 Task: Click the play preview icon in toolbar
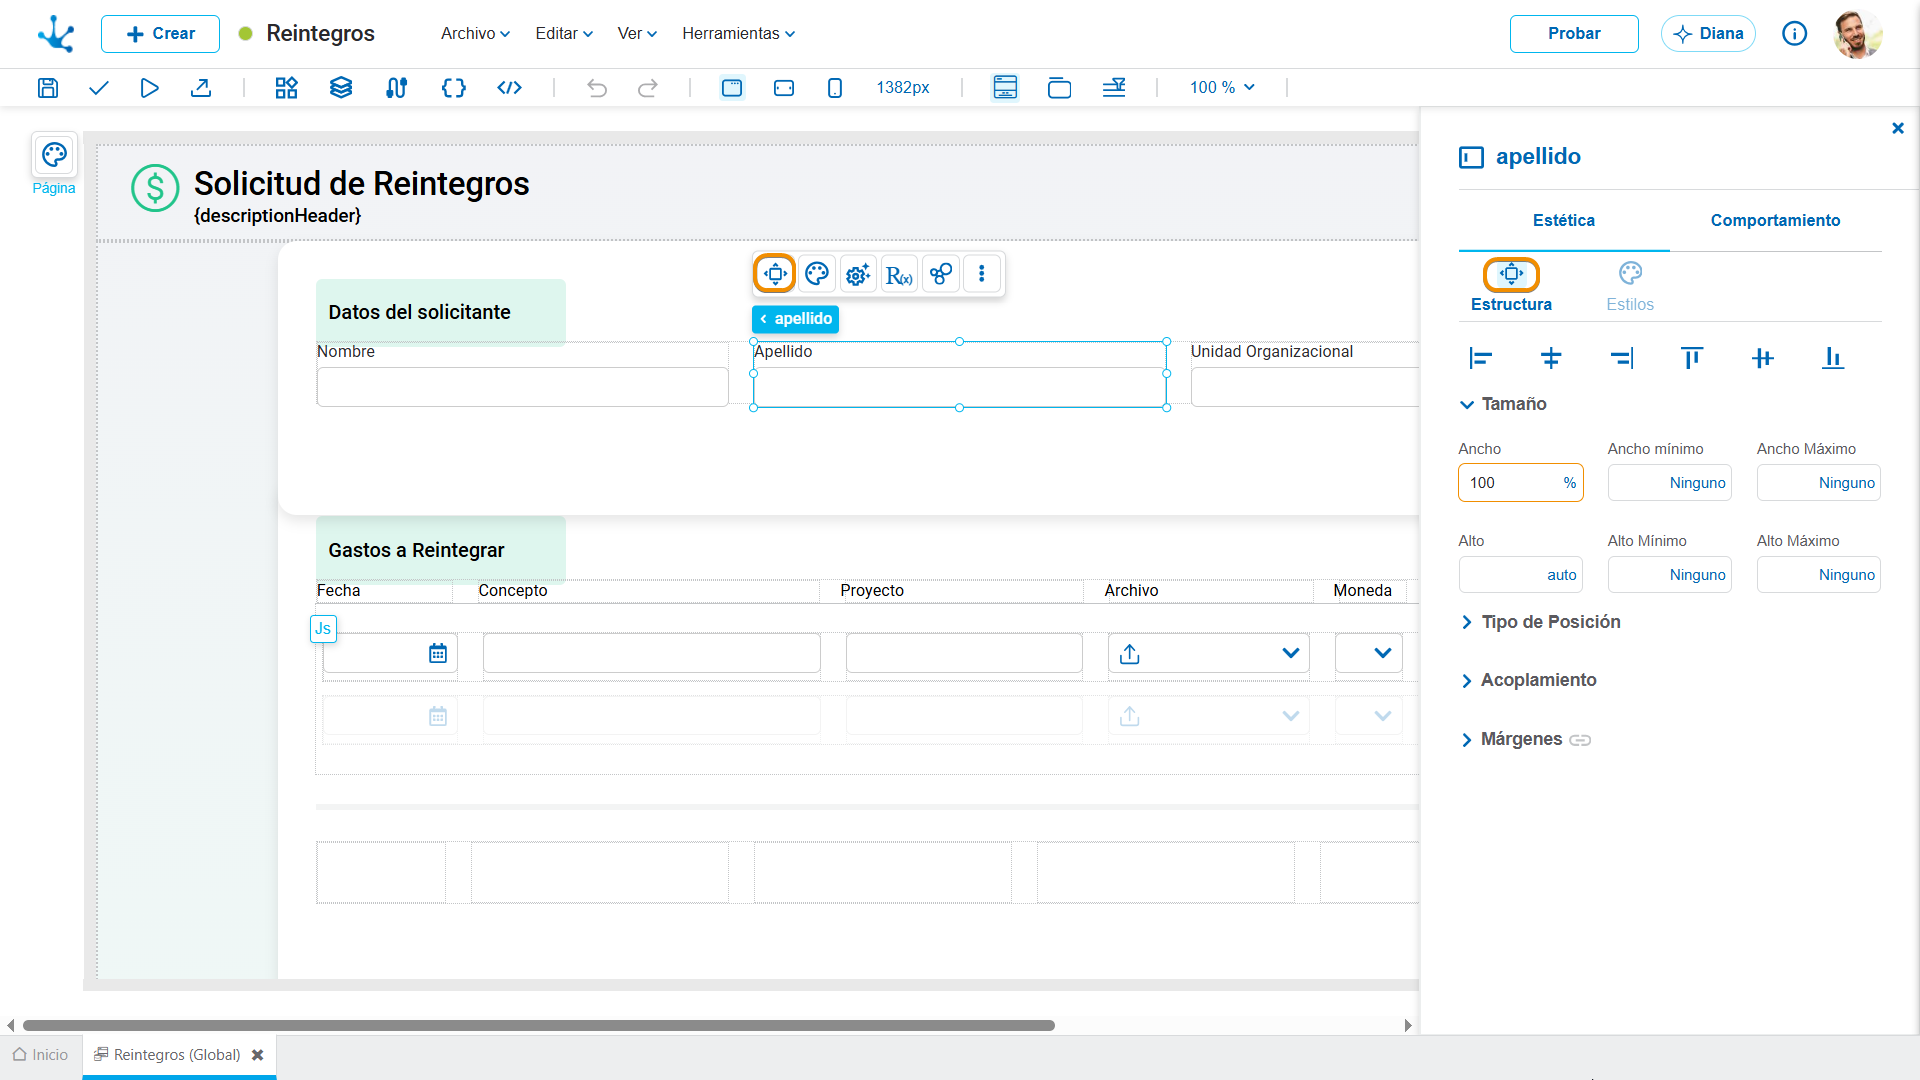click(149, 88)
